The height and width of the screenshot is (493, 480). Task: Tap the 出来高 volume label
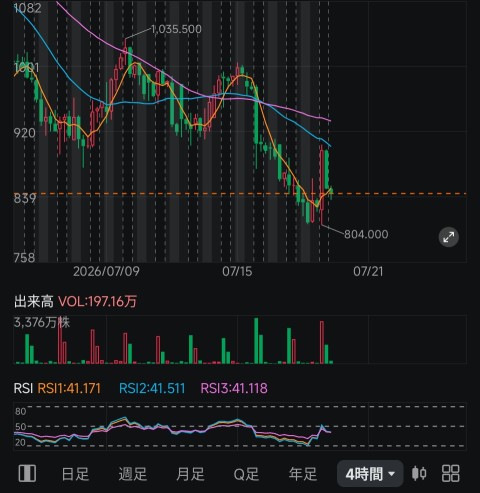pos(34,301)
